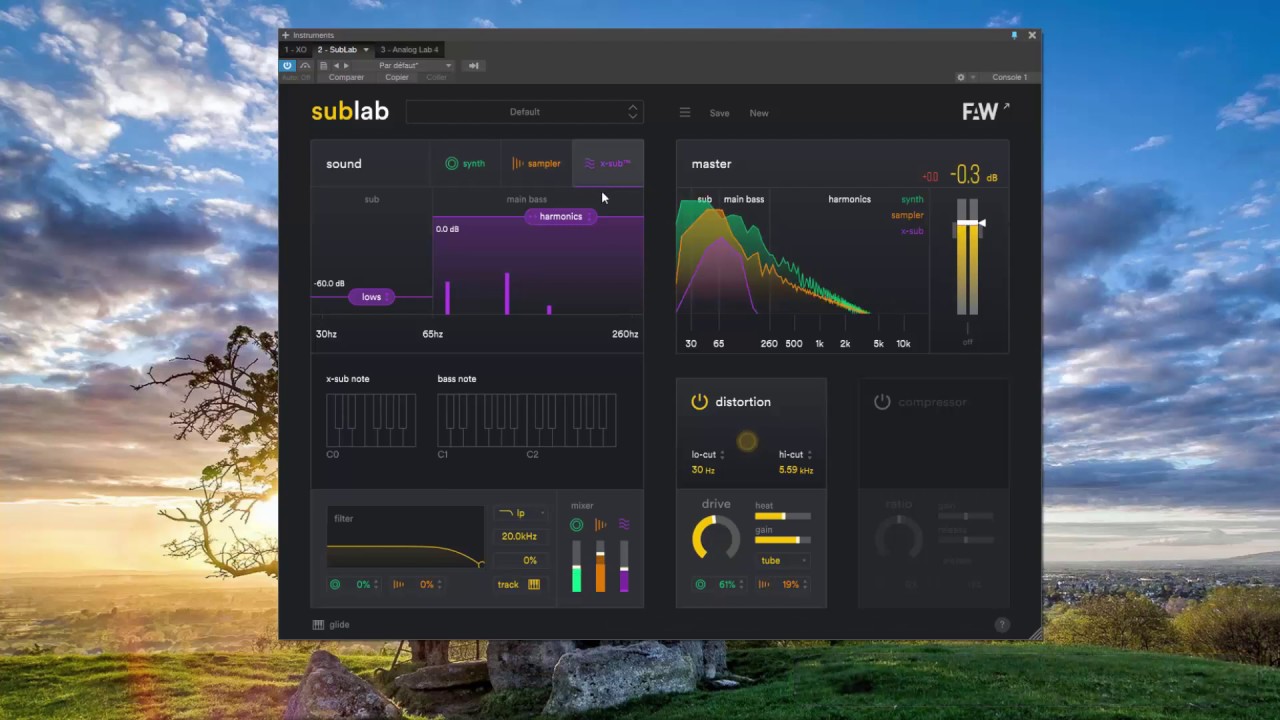Toggle filter keyboard track button
The image size is (1280, 720).
point(520,584)
